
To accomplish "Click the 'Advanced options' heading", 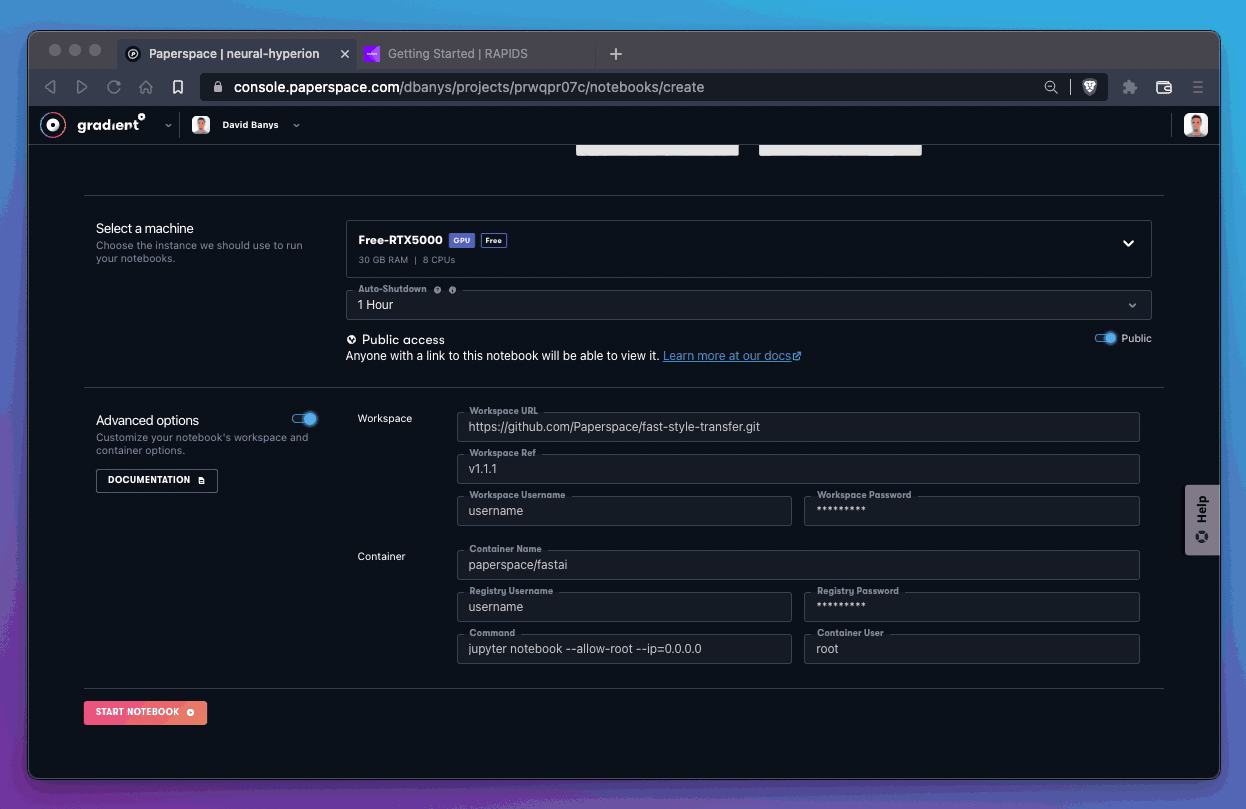I will 147,420.
